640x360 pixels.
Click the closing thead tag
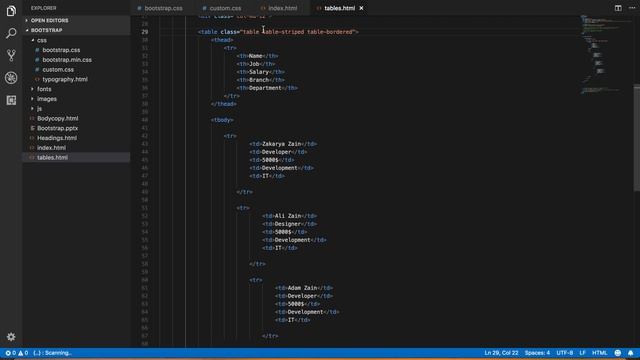pyautogui.click(x=224, y=104)
